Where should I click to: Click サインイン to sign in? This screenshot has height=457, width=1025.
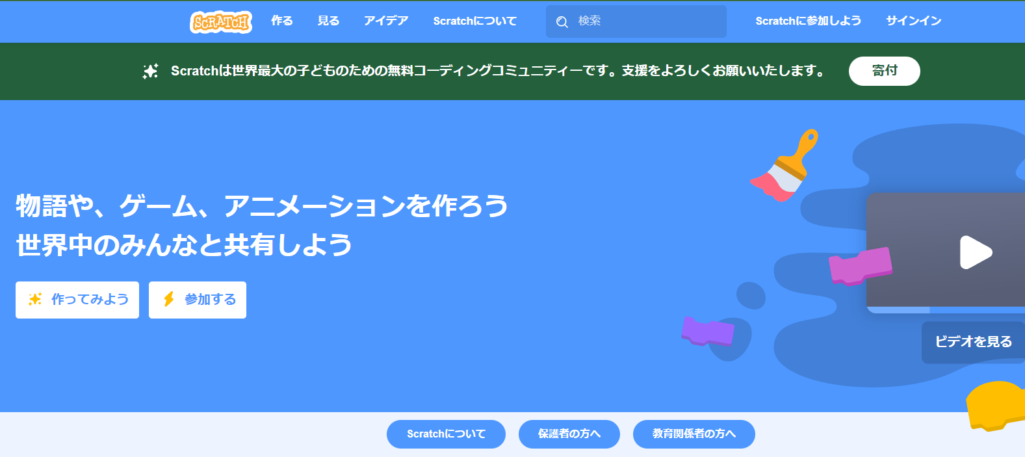tap(913, 21)
